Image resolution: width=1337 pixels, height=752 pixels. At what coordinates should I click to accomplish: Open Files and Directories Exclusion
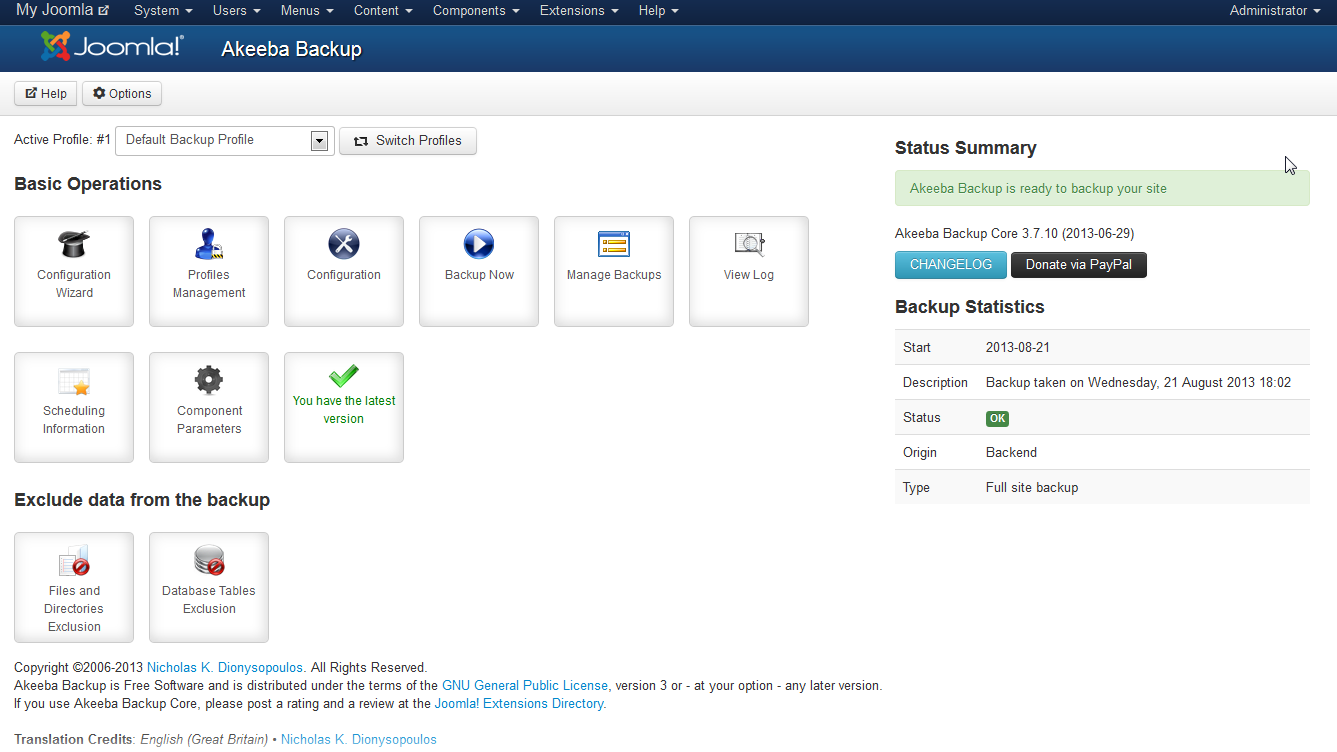pyautogui.click(x=74, y=587)
